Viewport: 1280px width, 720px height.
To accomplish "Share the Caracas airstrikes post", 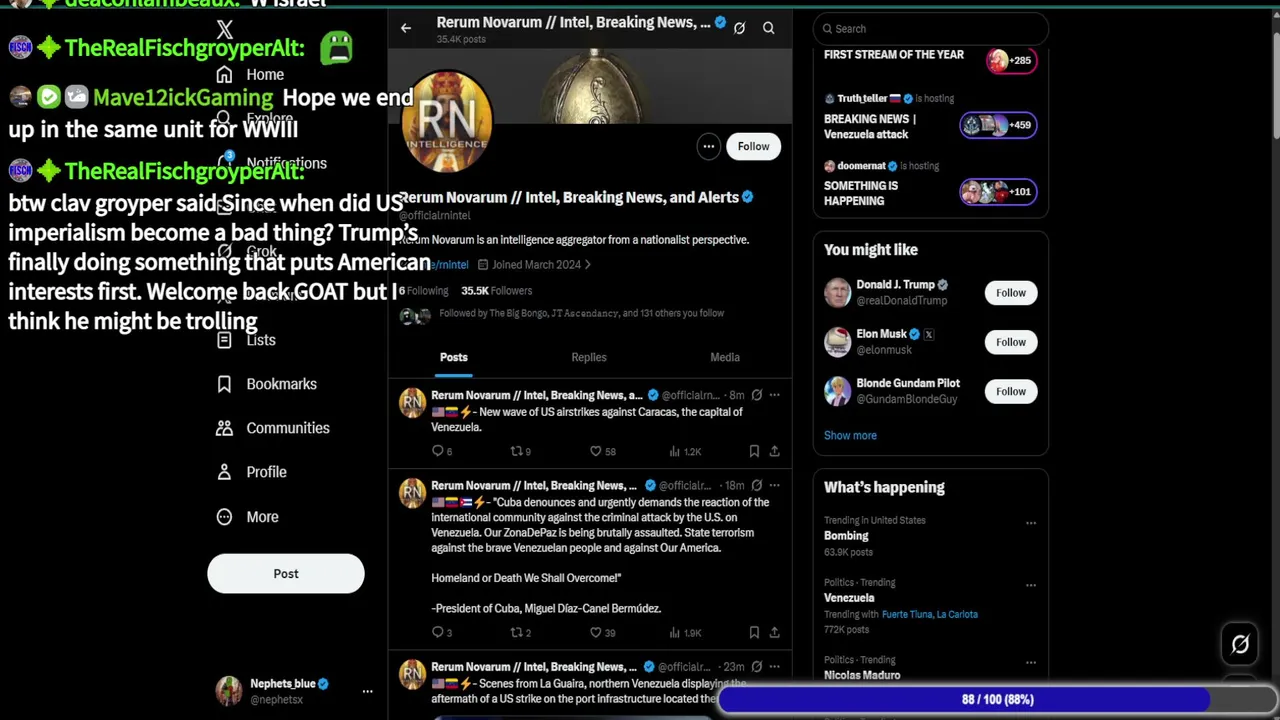I will point(774,451).
